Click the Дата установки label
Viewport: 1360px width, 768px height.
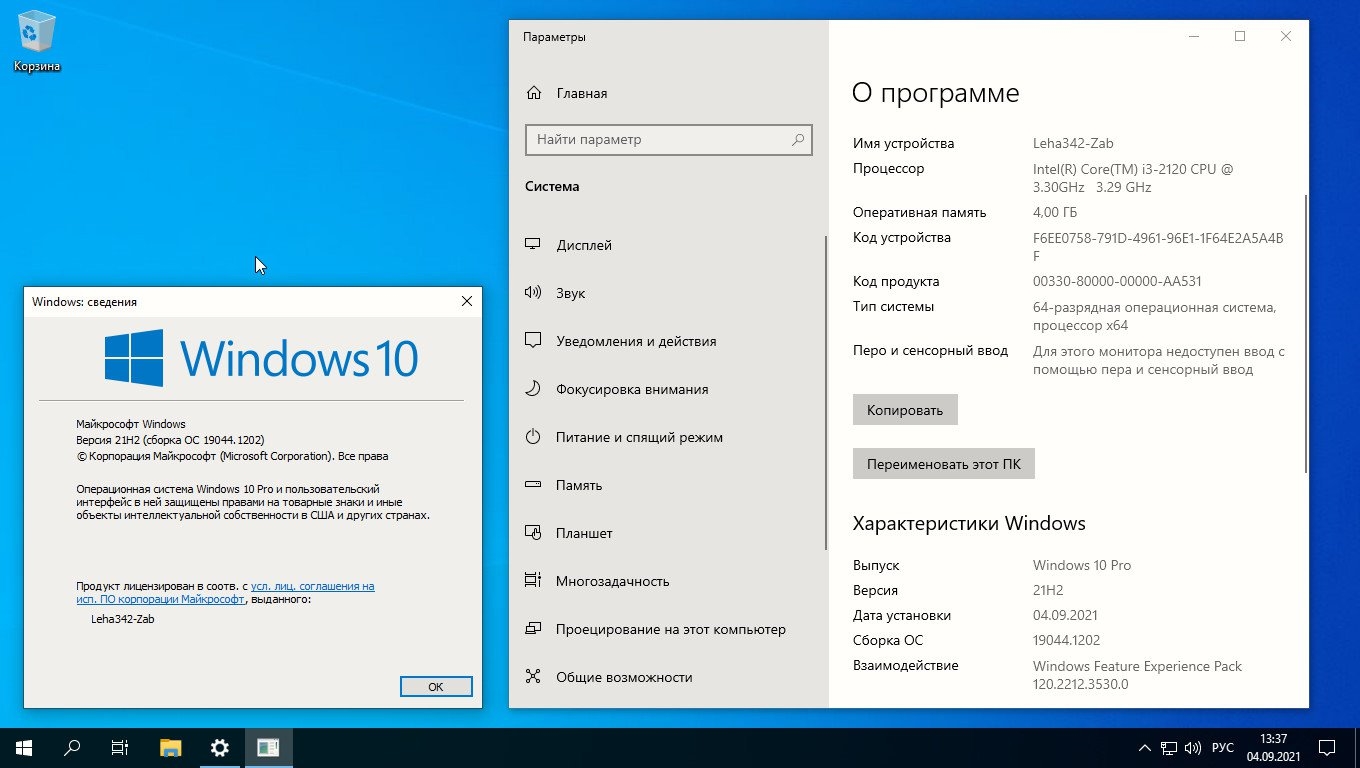[902, 615]
